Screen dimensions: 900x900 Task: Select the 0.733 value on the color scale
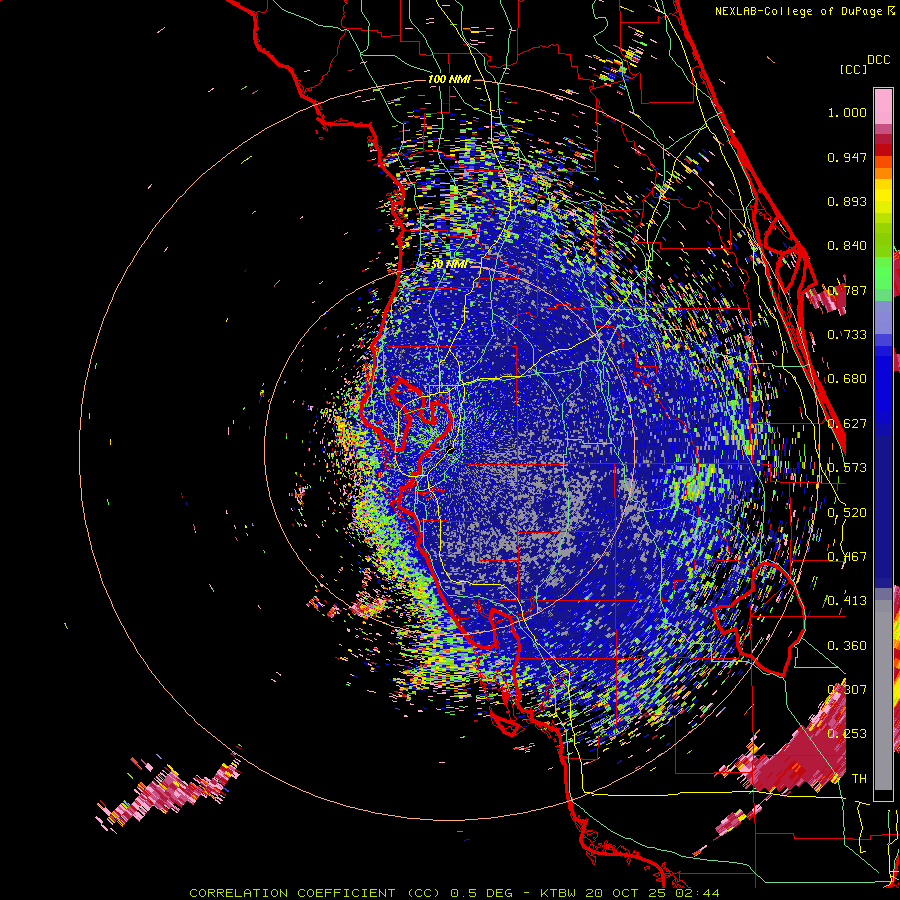847,335
